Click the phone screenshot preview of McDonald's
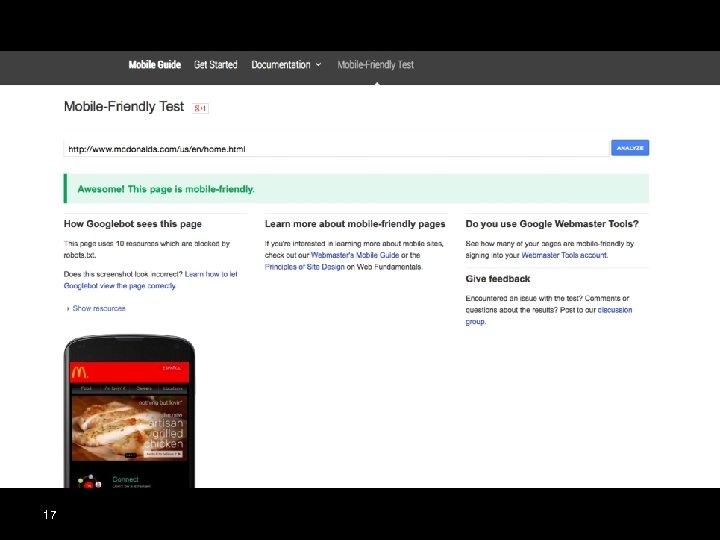 129,411
